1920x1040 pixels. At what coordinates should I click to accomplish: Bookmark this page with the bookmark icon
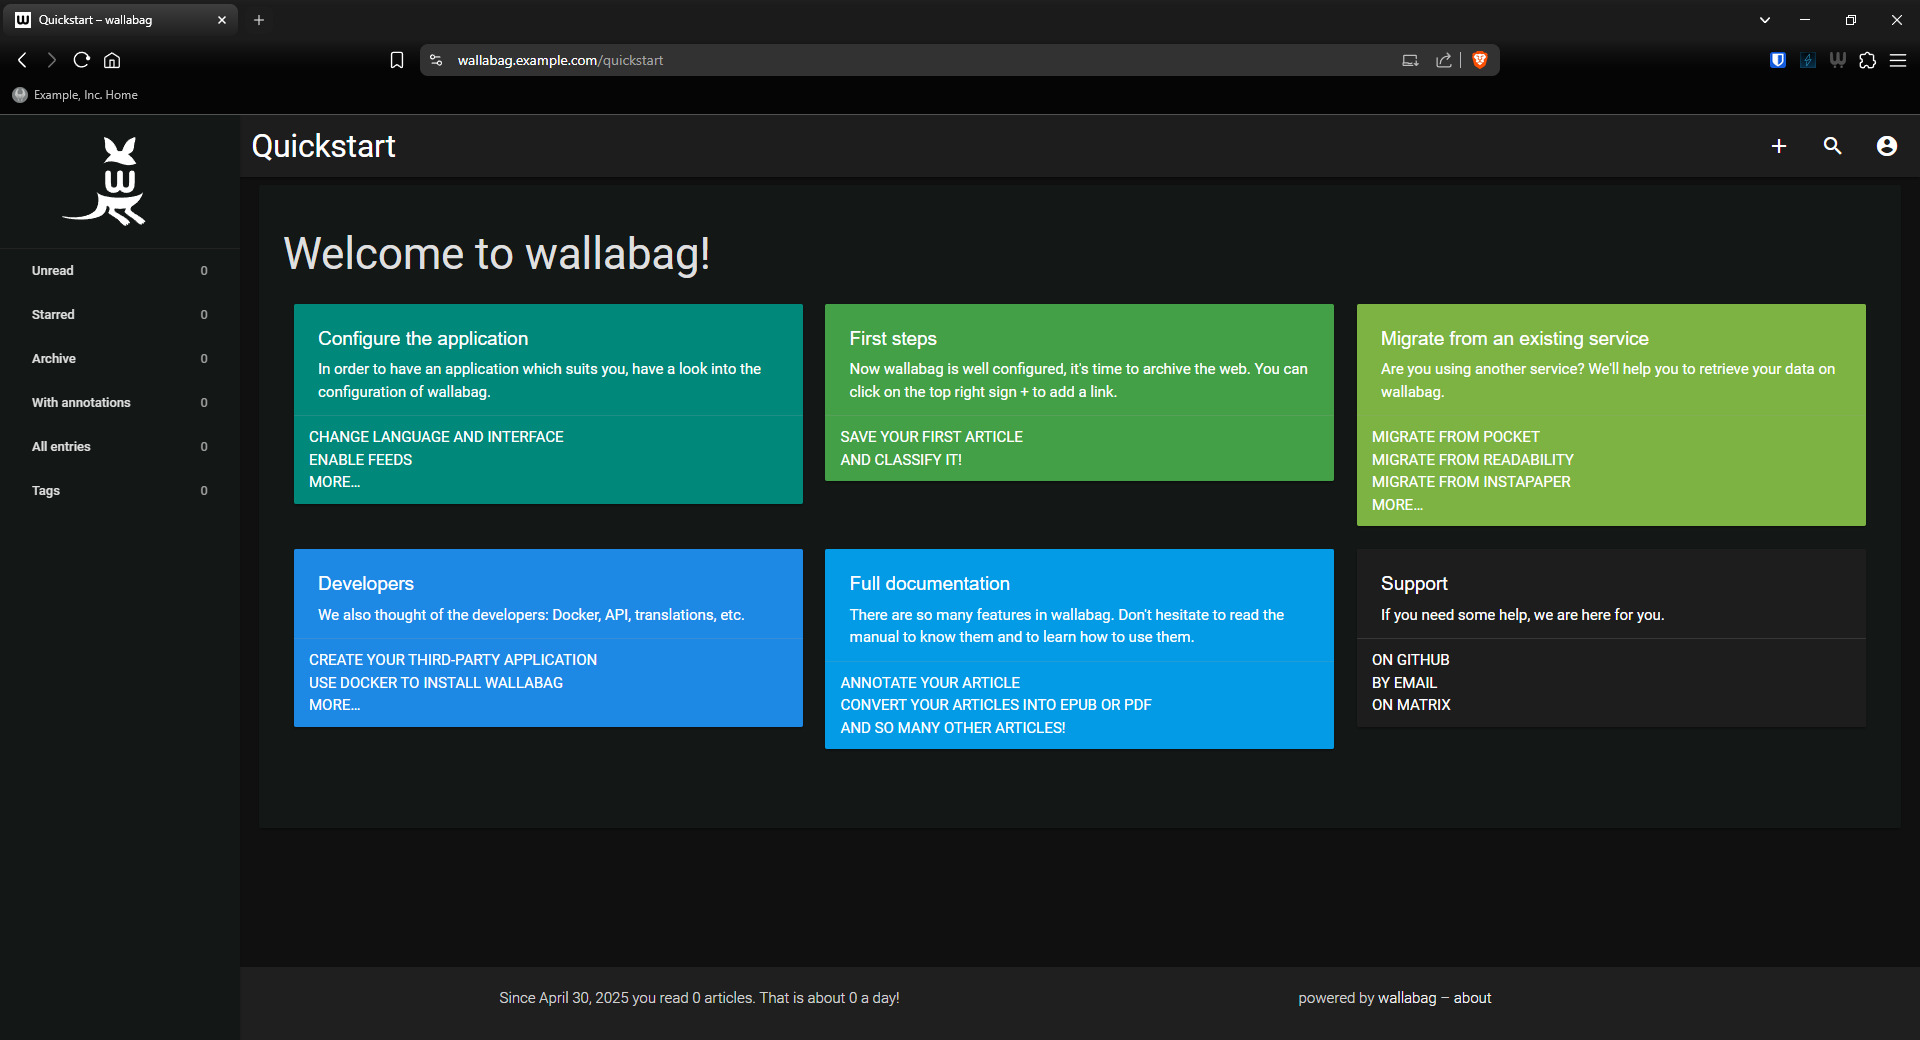(x=397, y=60)
